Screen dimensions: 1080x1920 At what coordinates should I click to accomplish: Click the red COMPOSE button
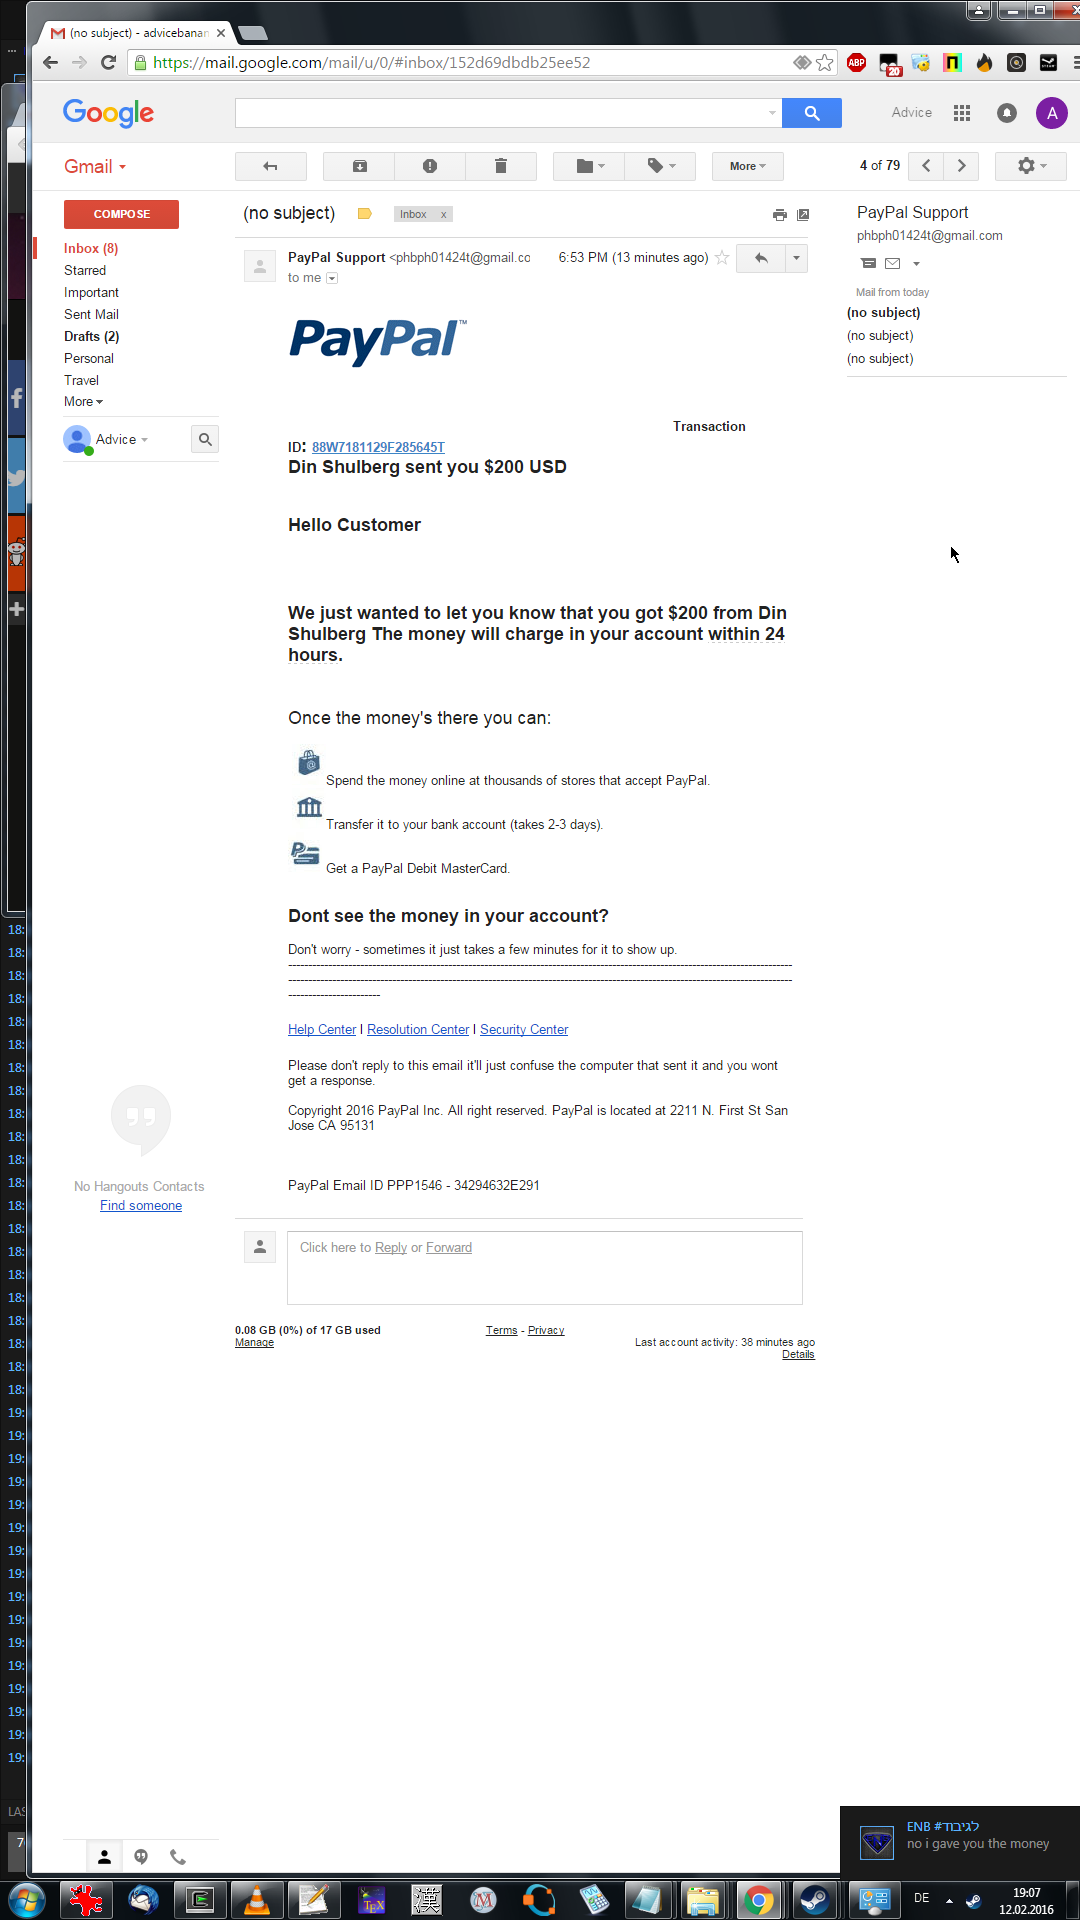121,214
